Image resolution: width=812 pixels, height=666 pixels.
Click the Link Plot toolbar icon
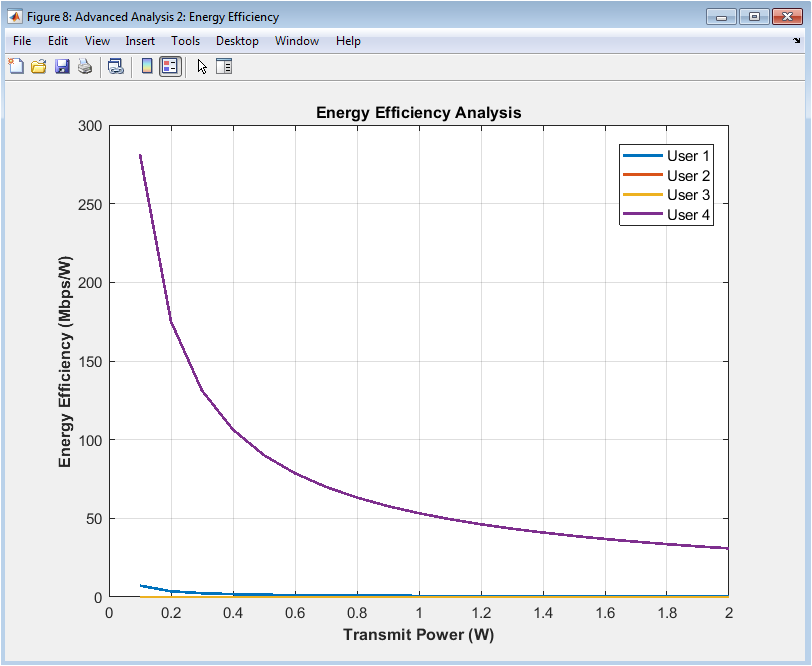coord(116,67)
